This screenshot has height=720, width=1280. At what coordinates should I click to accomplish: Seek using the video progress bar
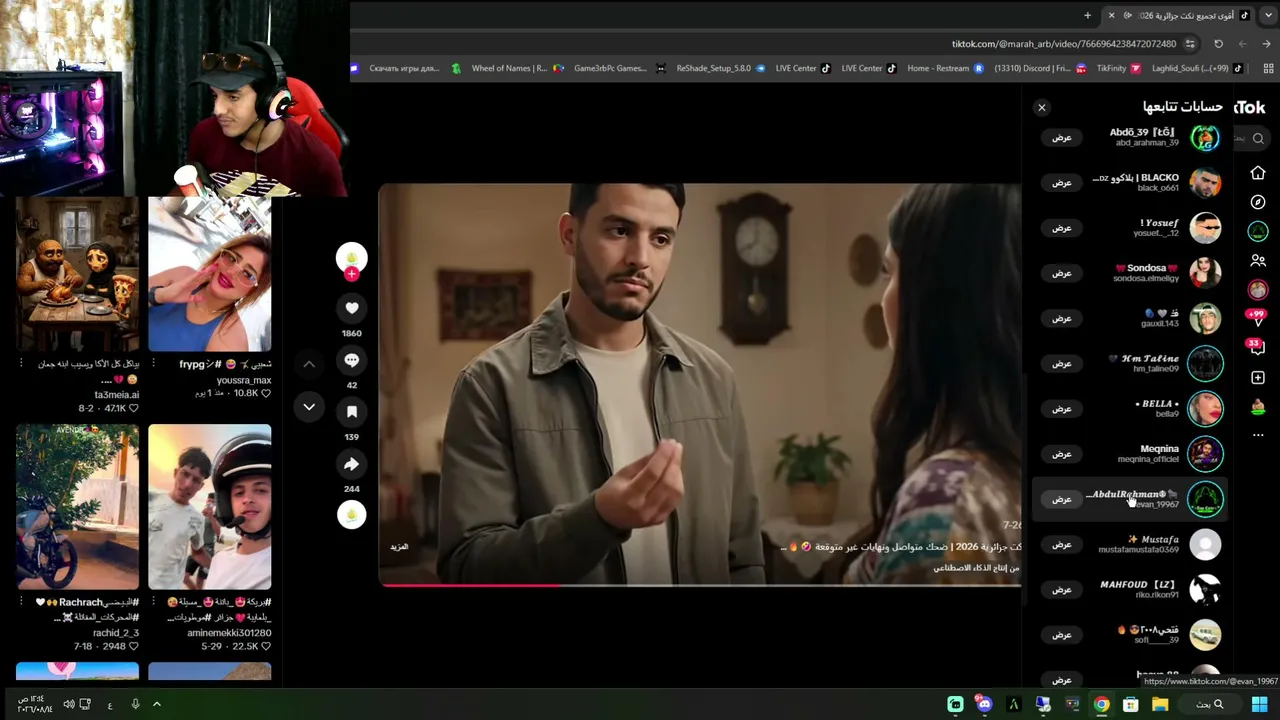(x=700, y=584)
